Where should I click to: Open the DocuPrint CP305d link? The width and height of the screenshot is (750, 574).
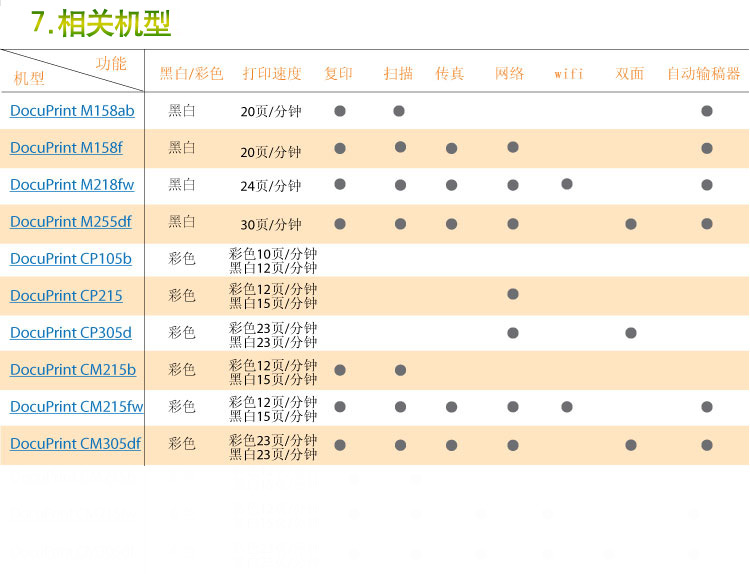71,332
